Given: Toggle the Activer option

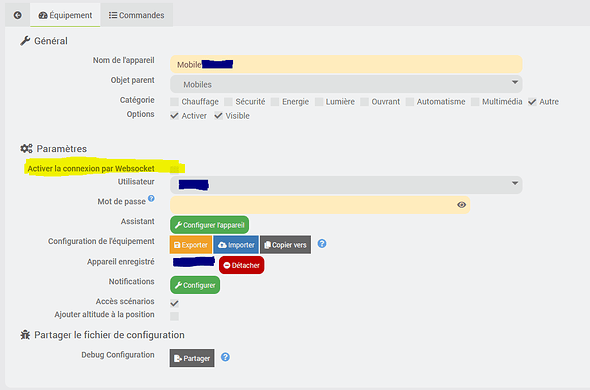Looking at the screenshot, I should (174, 116).
